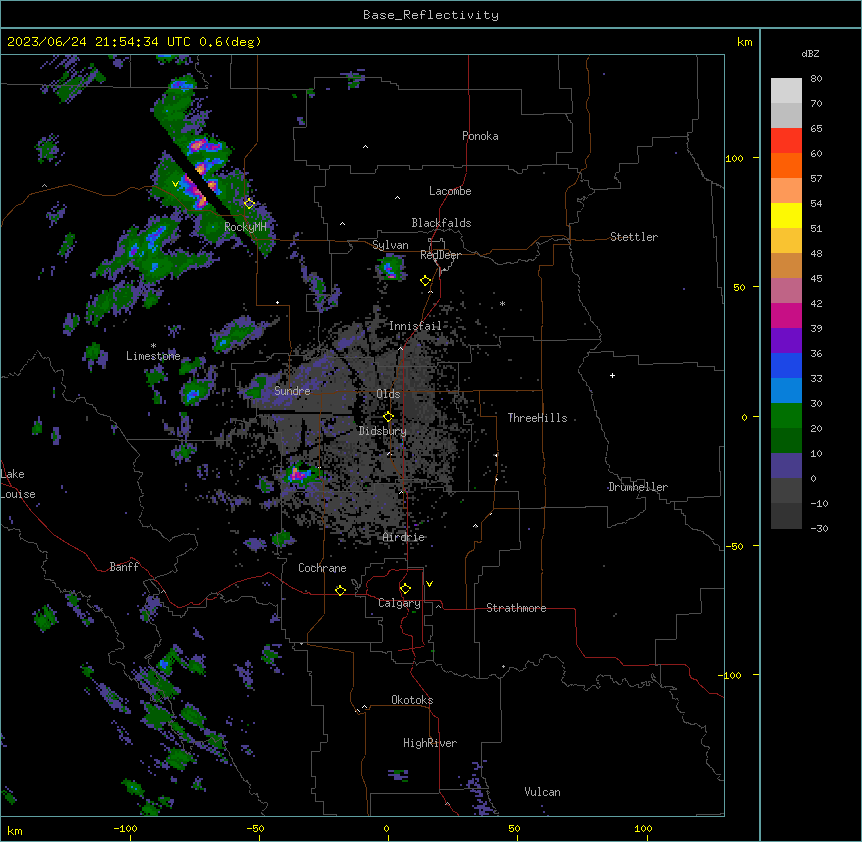
Task: Click the Blackfalds city label
Action: (441, 223)
